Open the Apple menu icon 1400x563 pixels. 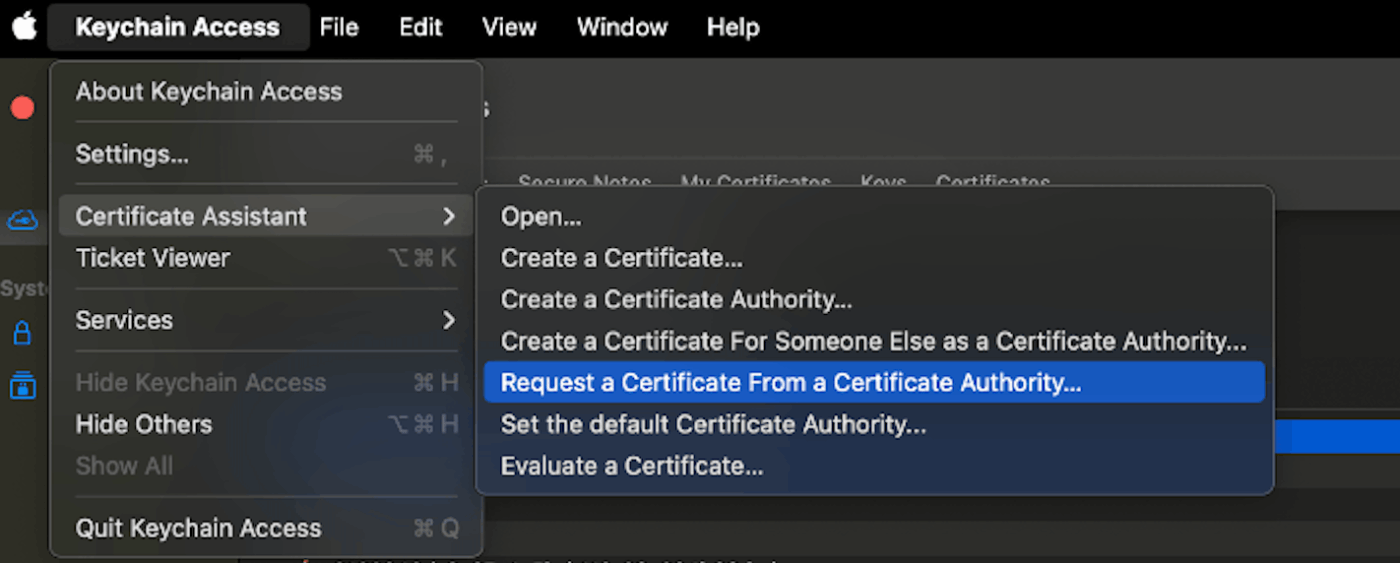24,27
